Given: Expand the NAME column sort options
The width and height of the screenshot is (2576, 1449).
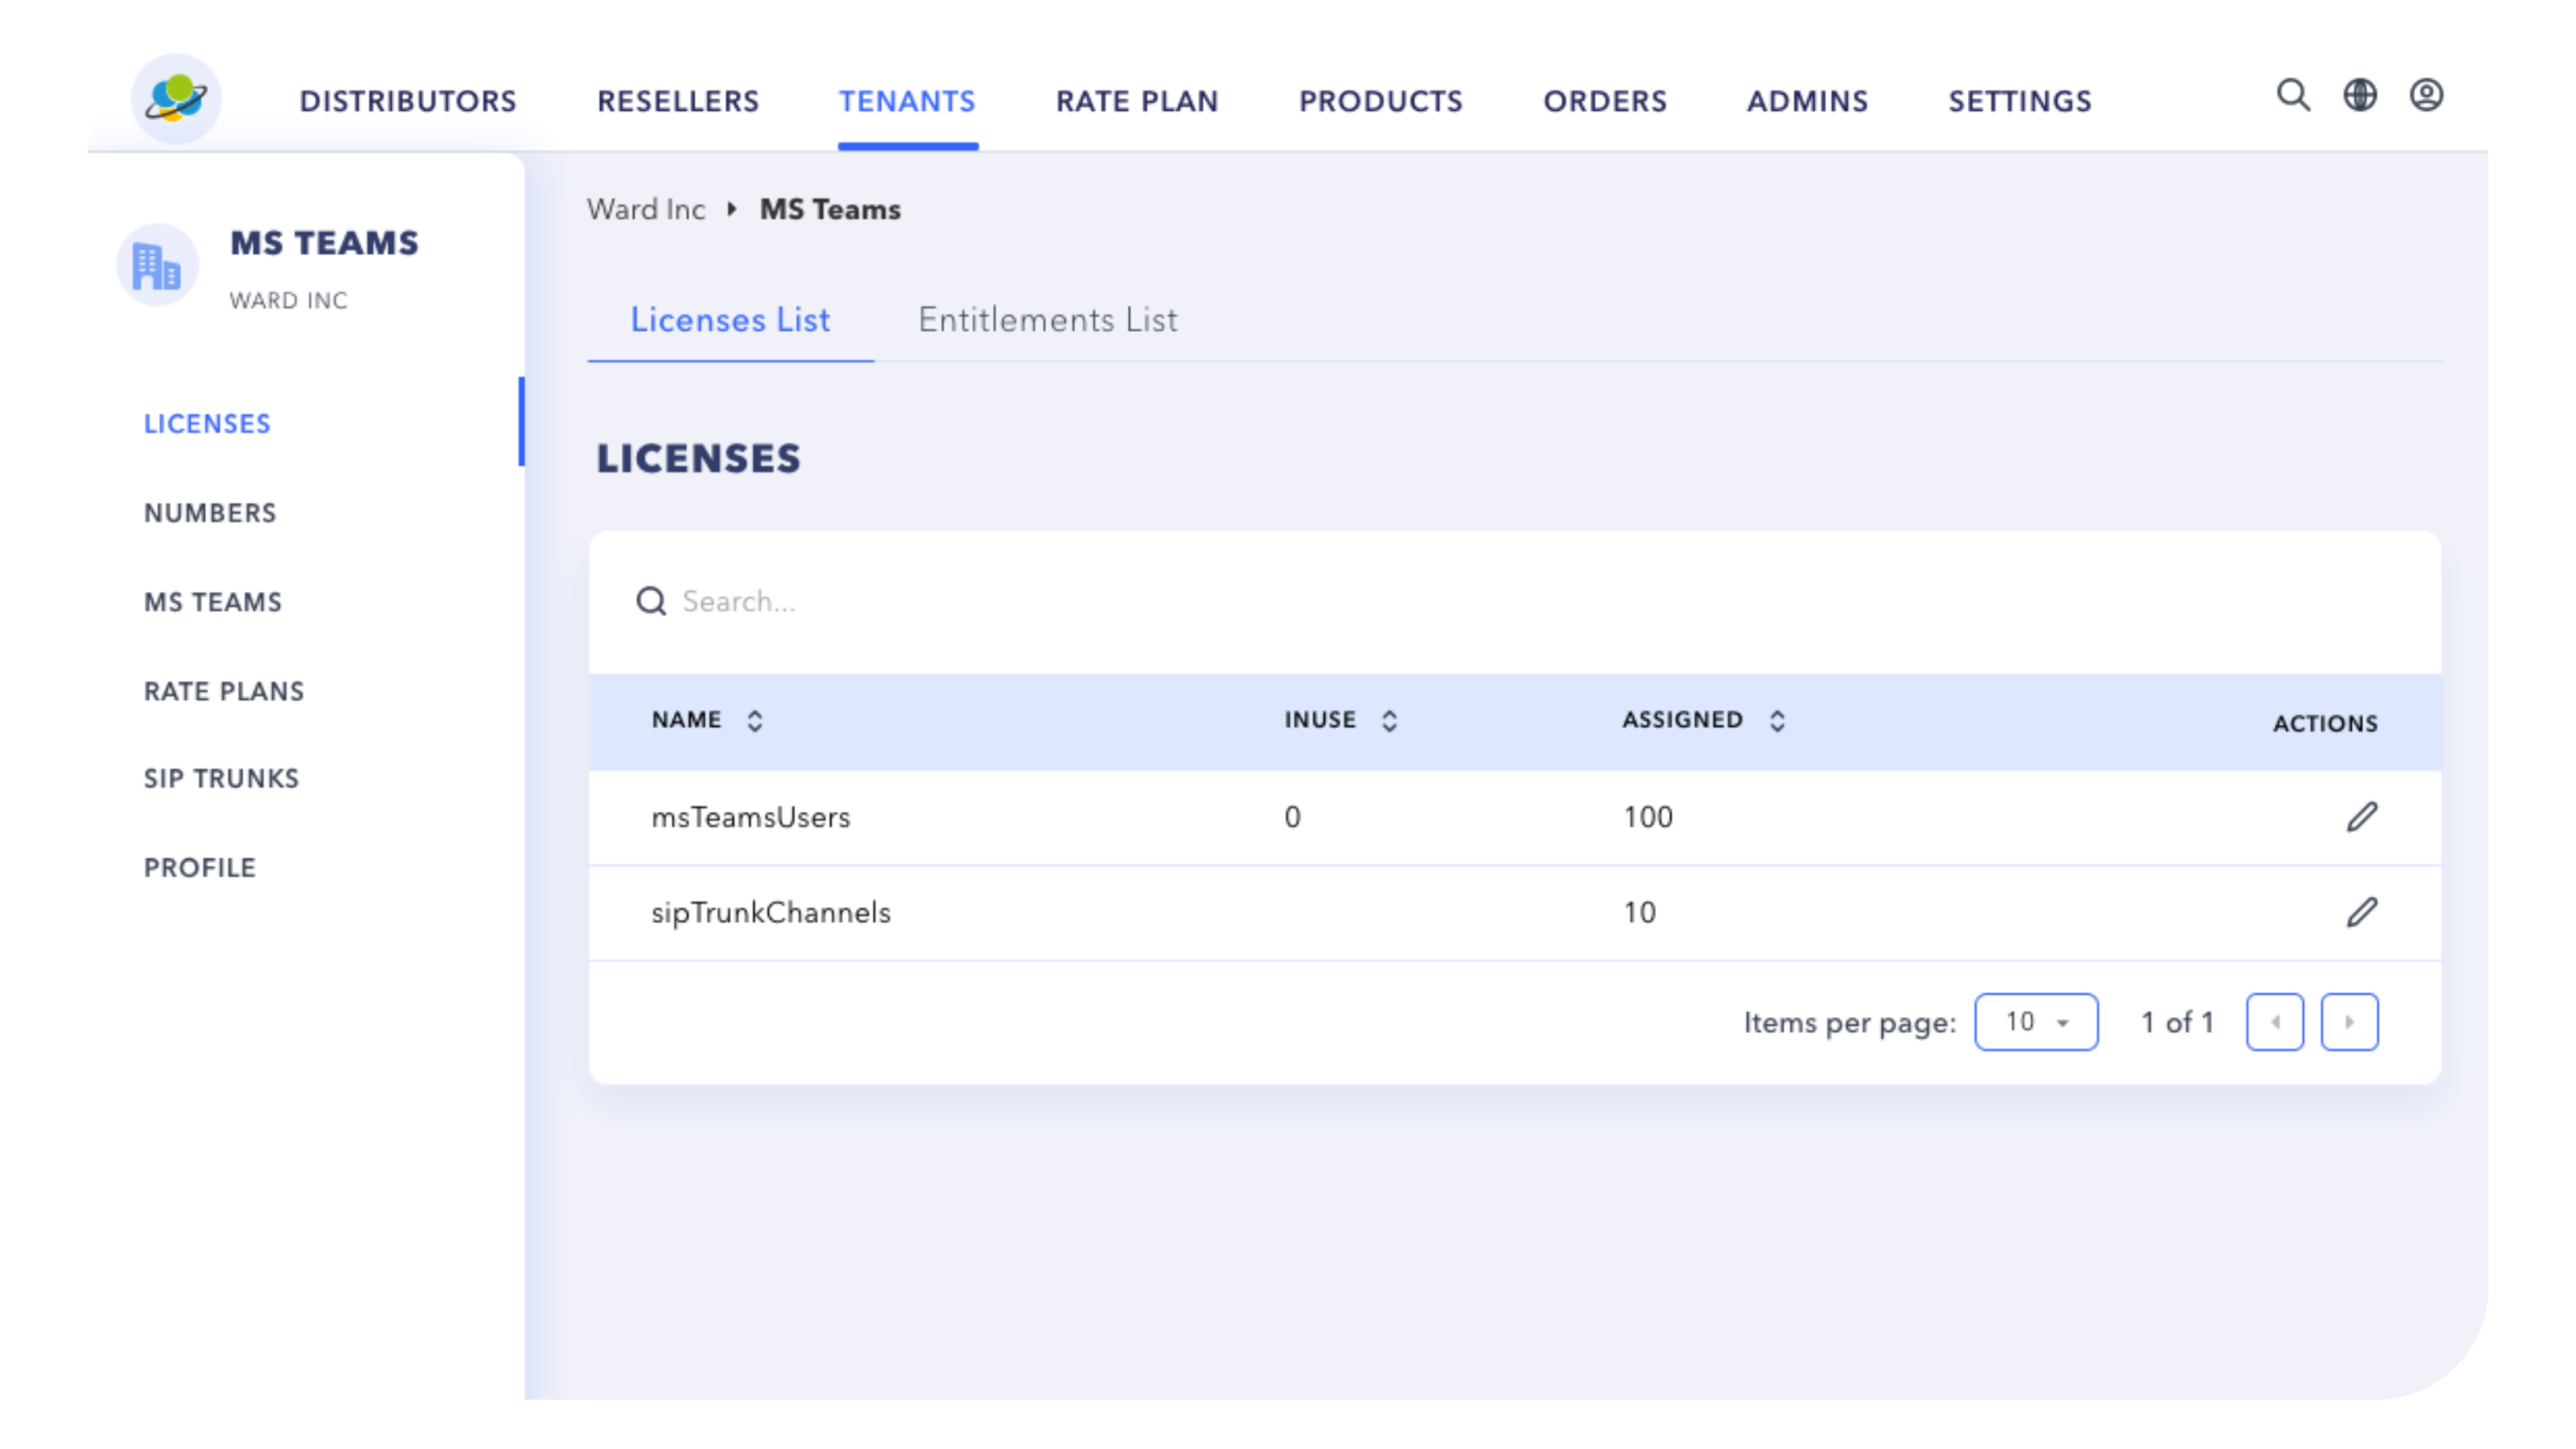Looking at the screenshot, I should [754, 718].
